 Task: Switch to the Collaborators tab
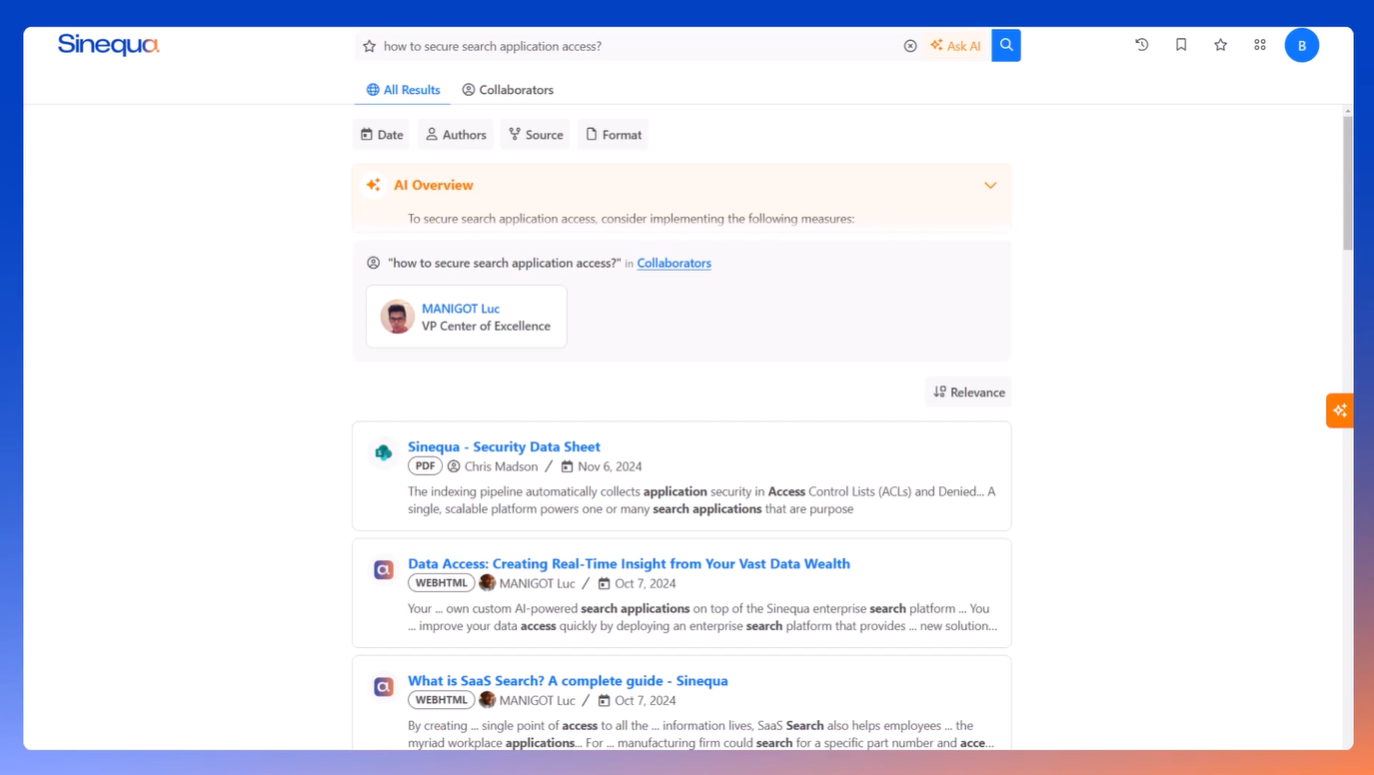click(x=508, y=89)
